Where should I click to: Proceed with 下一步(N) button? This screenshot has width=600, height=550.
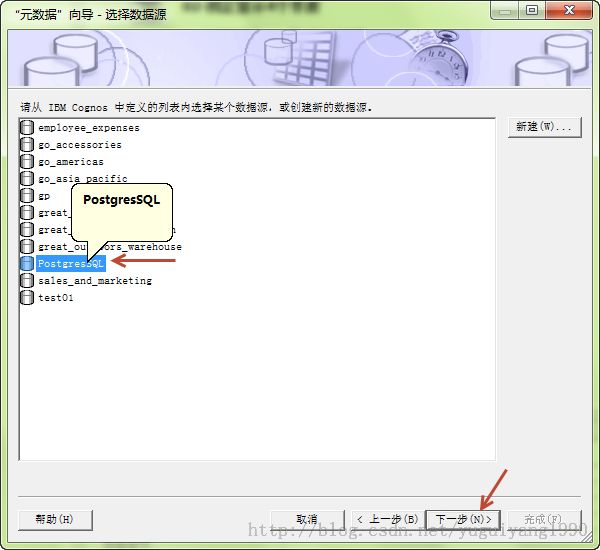(463, 519)
